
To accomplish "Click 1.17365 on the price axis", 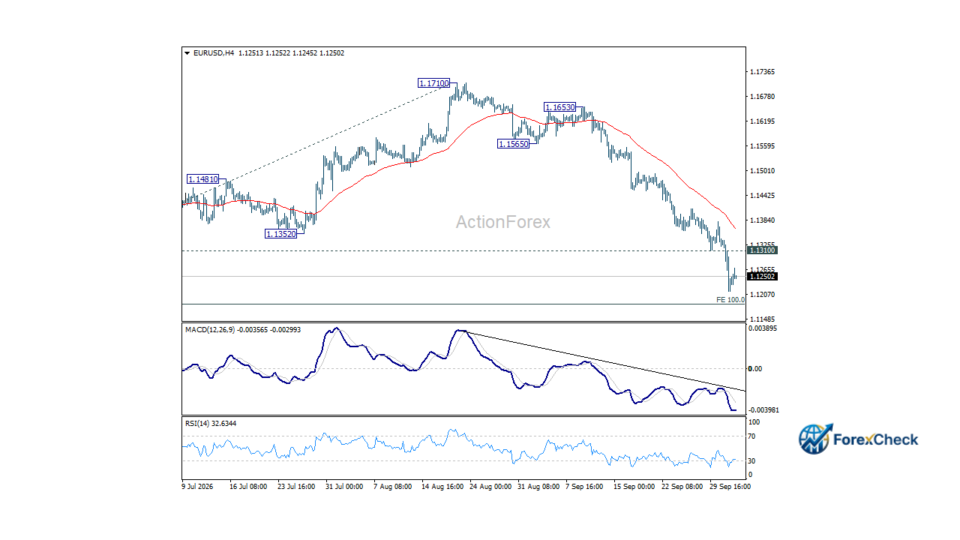I will pyautogui.click(x=762, y=72).
